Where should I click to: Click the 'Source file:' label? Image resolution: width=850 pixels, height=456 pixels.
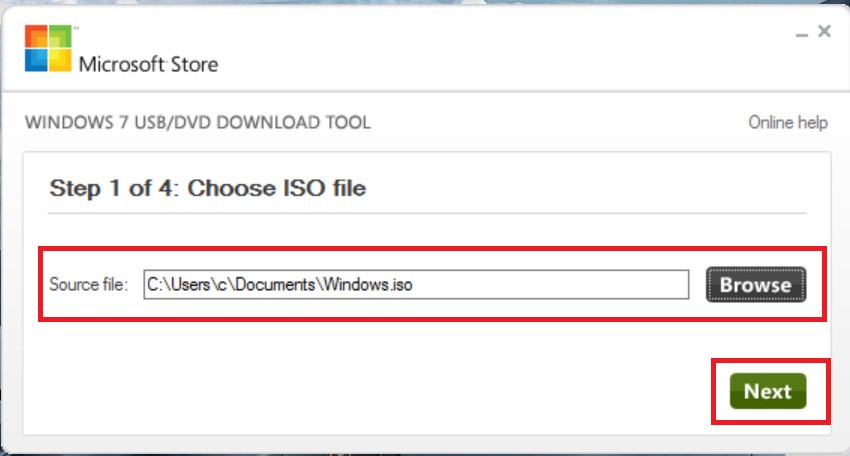[88, 285]
